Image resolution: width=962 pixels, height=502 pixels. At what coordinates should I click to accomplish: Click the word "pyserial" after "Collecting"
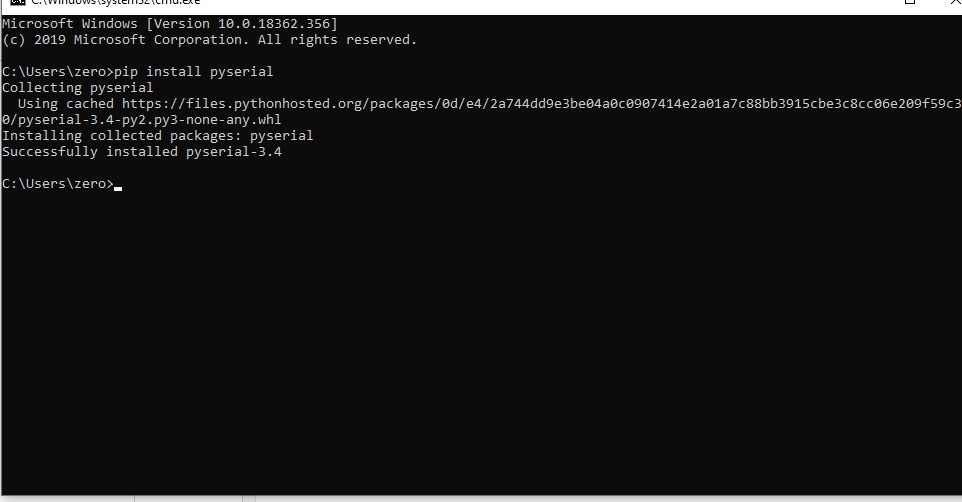tap(121, 88)
